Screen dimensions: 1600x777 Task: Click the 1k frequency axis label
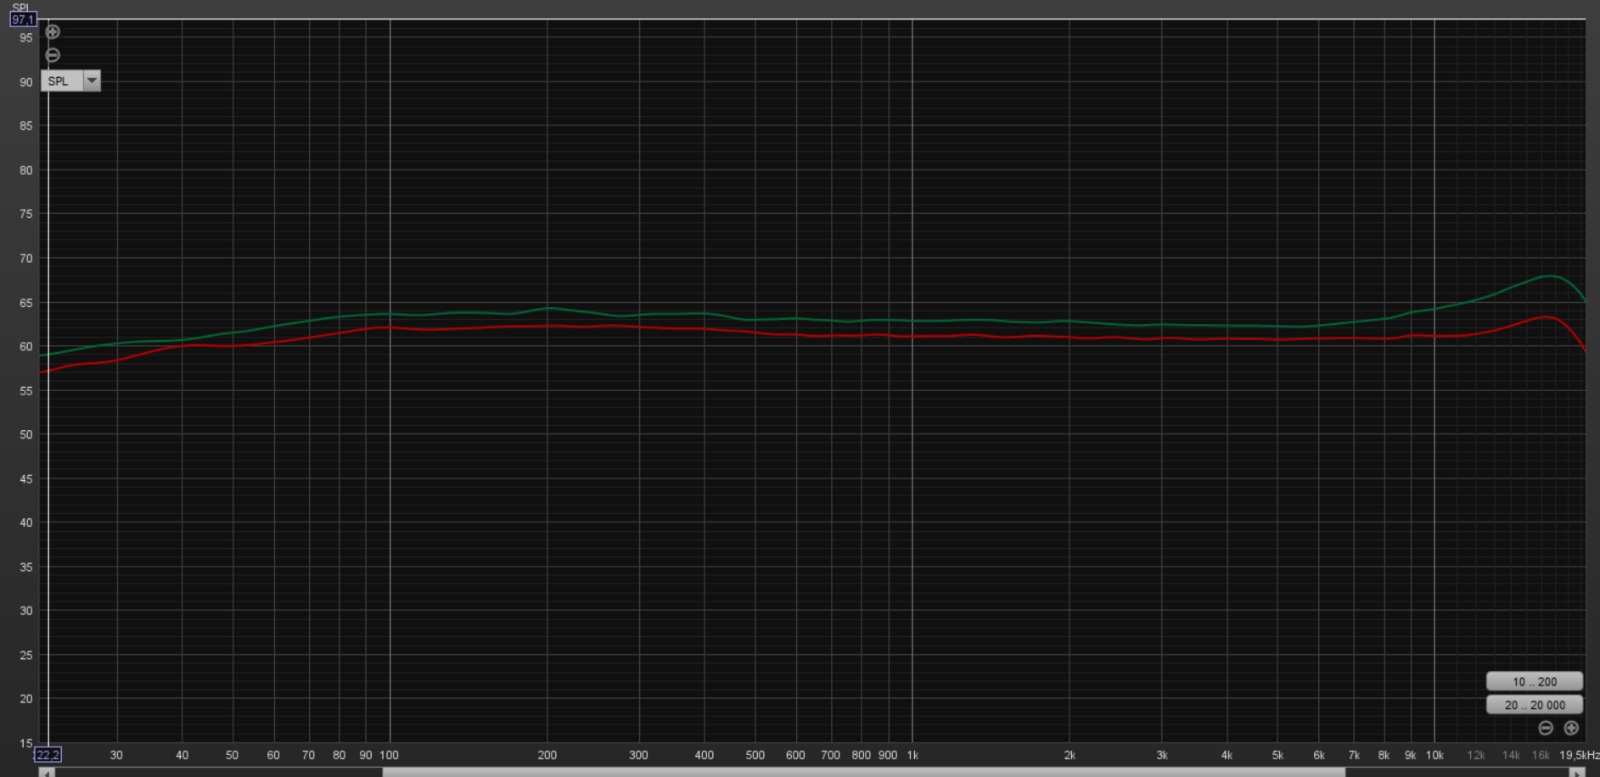(x=912, y=755)
